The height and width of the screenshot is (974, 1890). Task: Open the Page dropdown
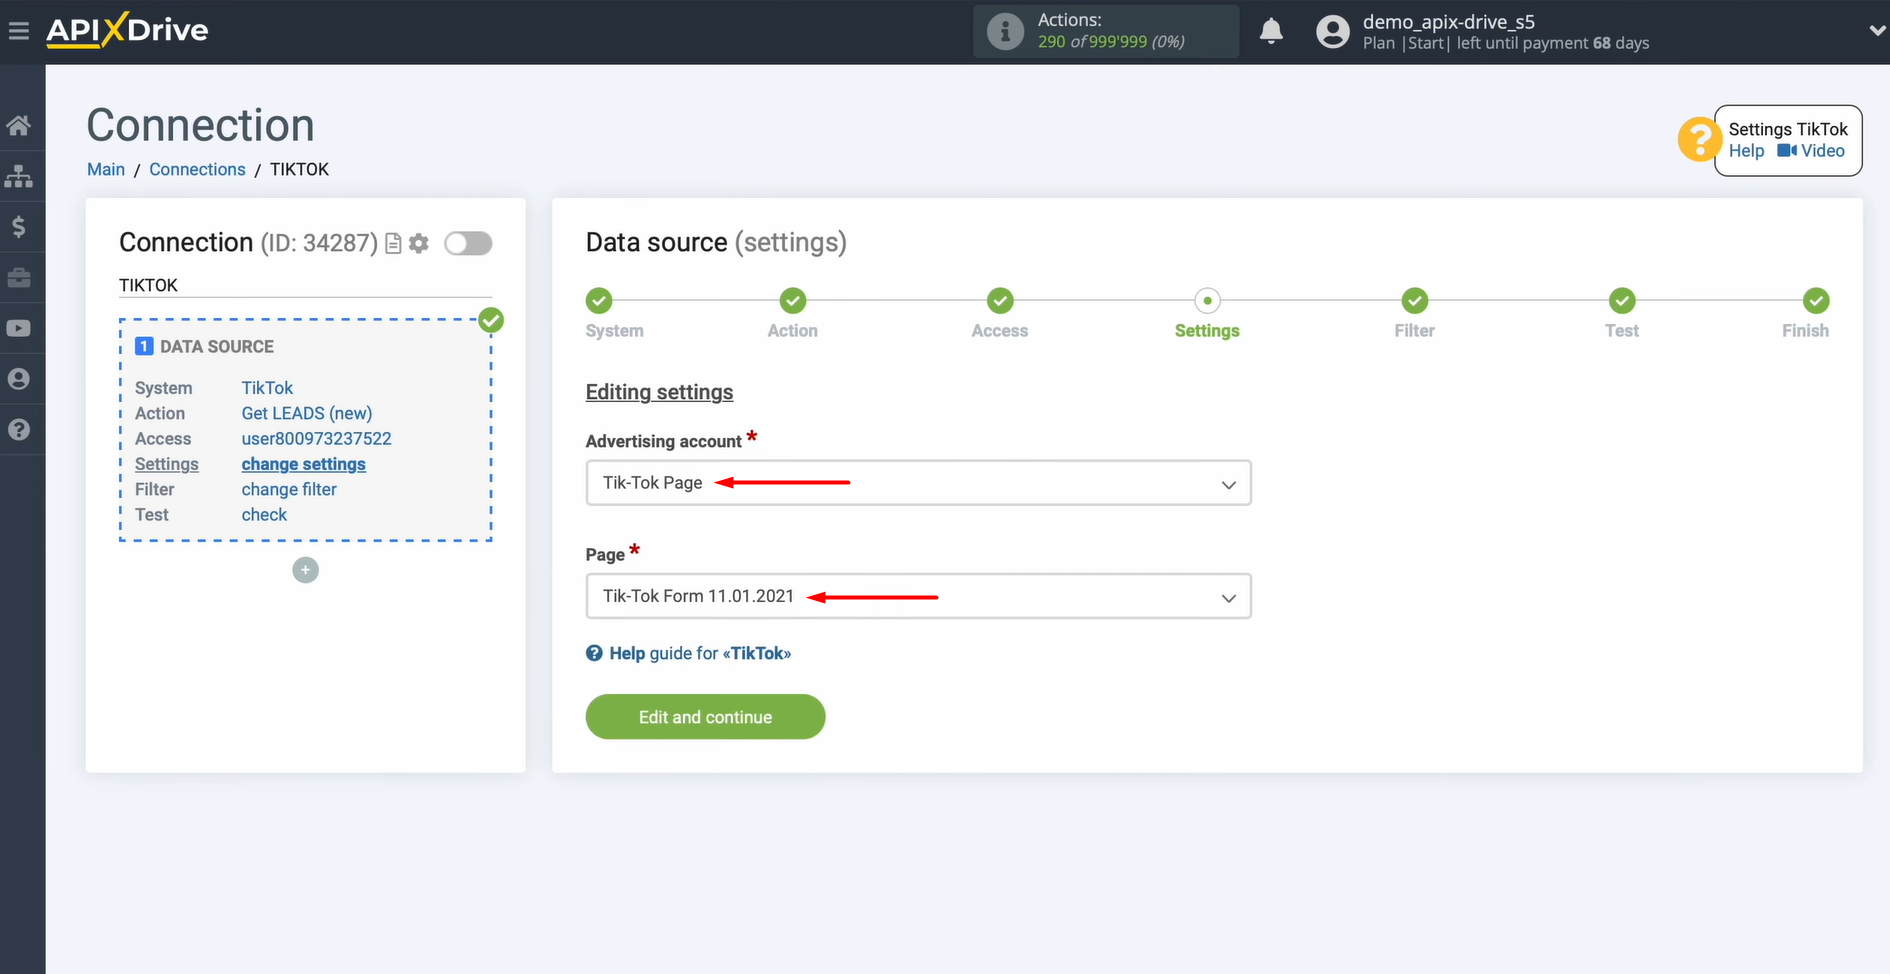[x=918, y=596]
